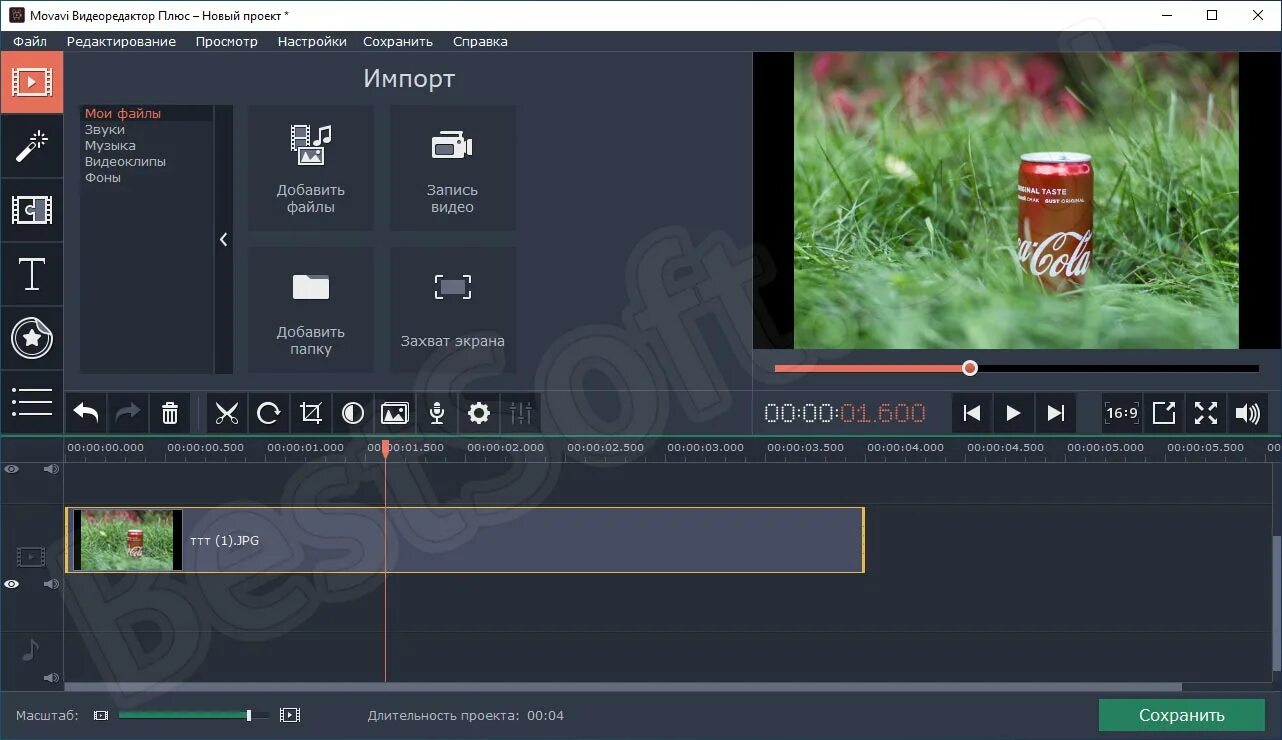
Task: Mute the video track speaker
Action: 51,584
